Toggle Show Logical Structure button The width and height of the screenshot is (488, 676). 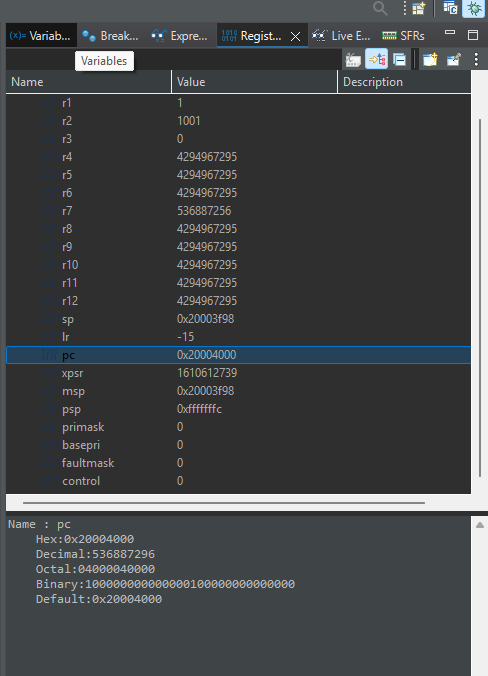point(376,59)
